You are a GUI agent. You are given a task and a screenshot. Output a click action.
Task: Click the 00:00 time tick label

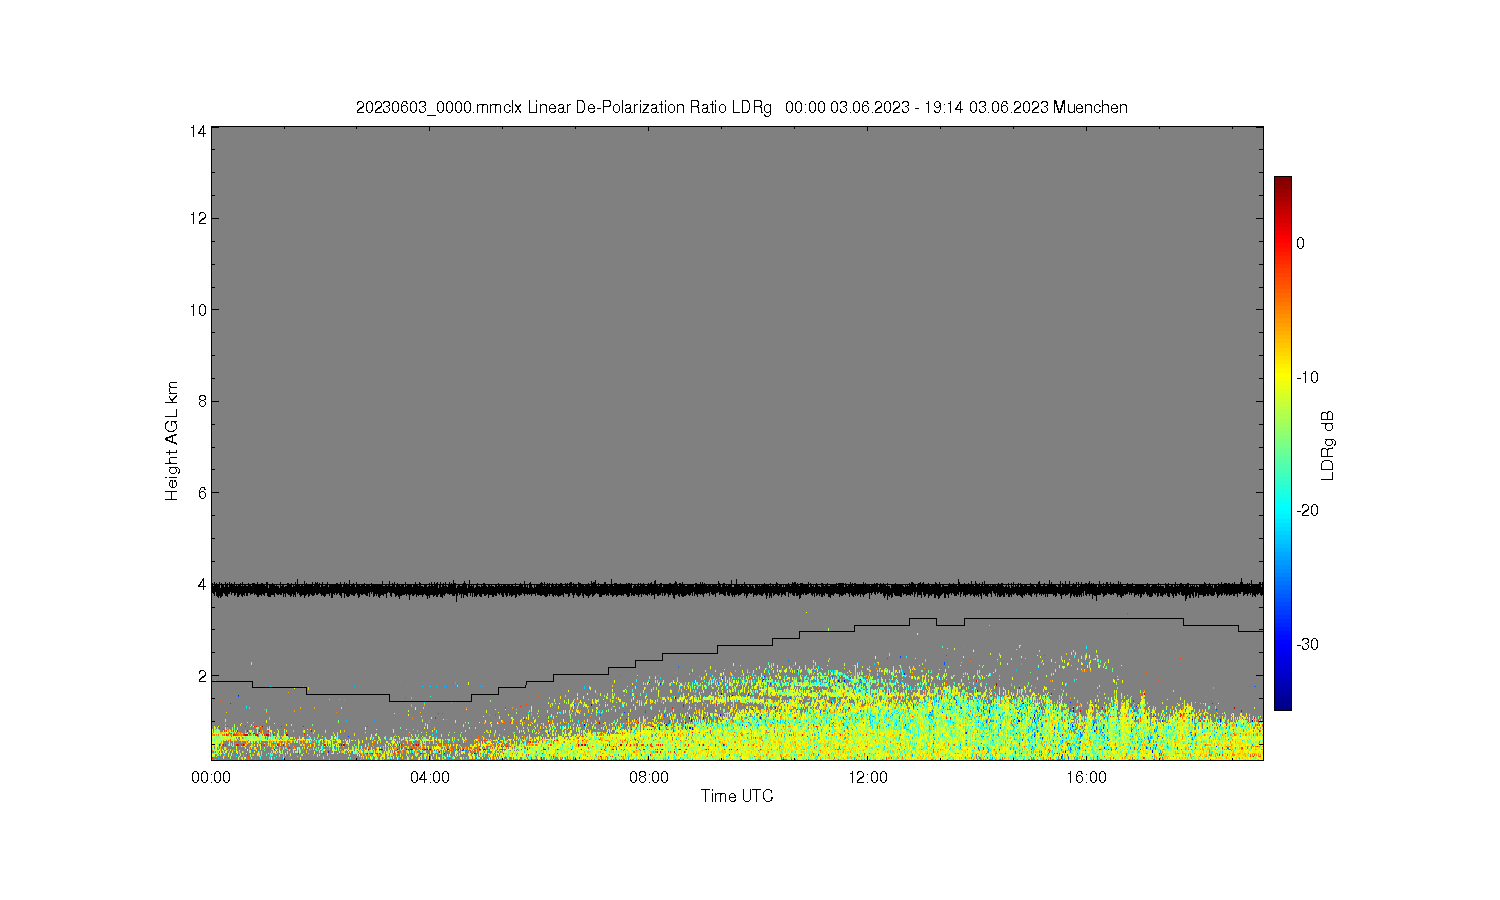click(x=211, y=777)
